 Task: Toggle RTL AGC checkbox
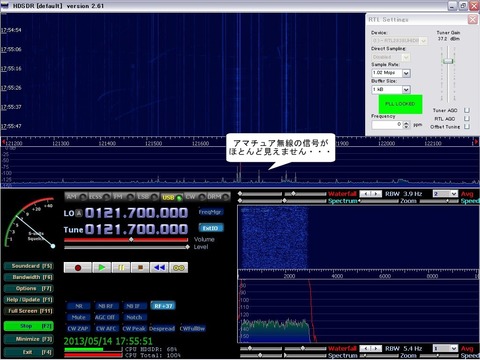[467, 119]
